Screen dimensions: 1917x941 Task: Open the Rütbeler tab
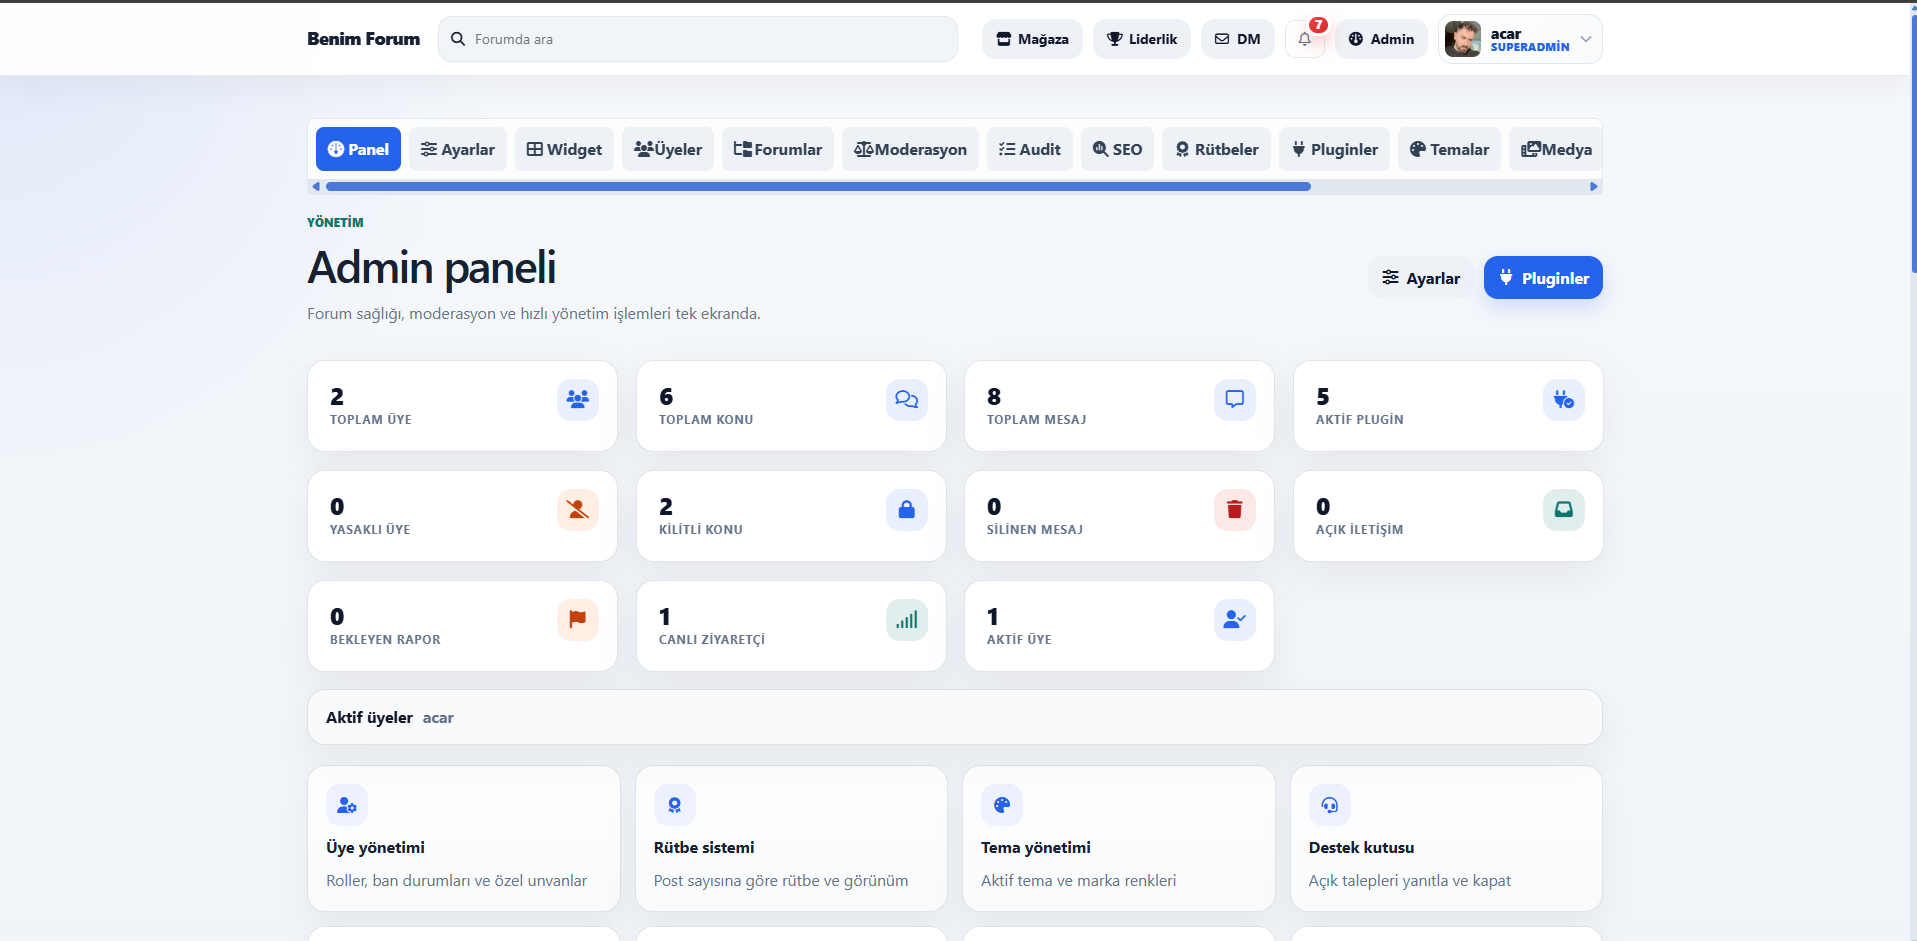click(1216, 149)
